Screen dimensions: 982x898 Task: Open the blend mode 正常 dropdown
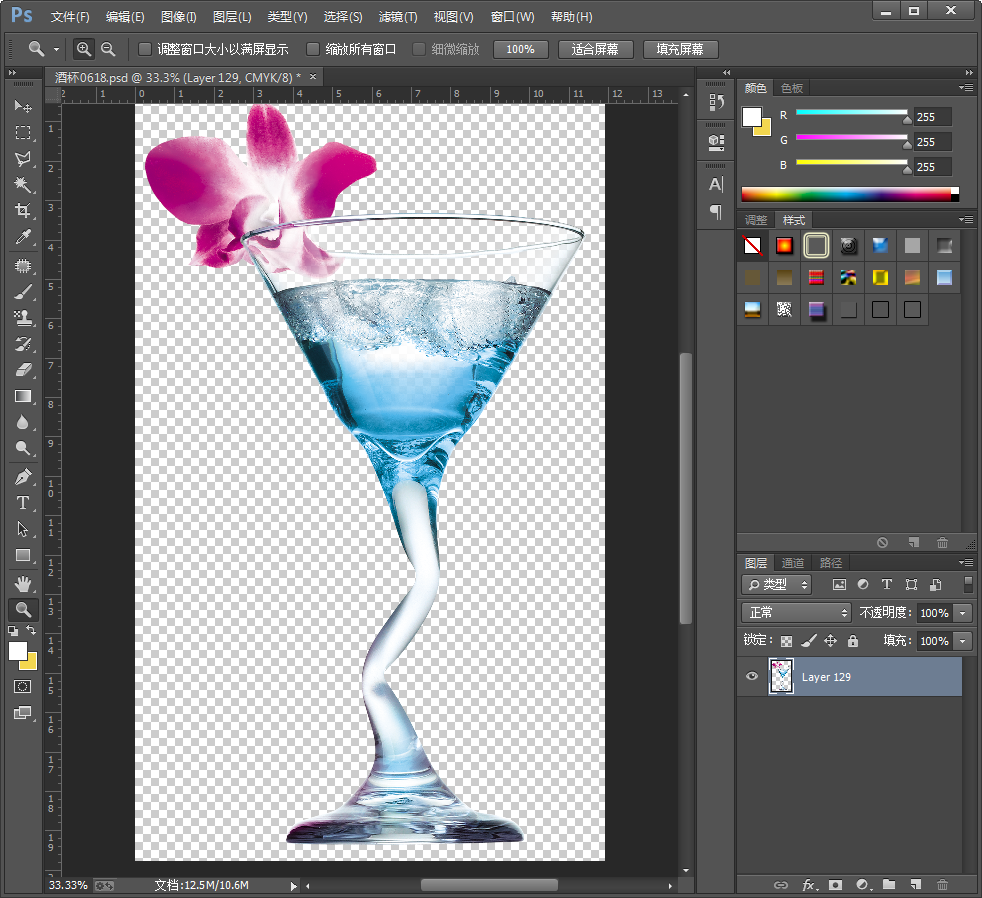coord(796,613)
